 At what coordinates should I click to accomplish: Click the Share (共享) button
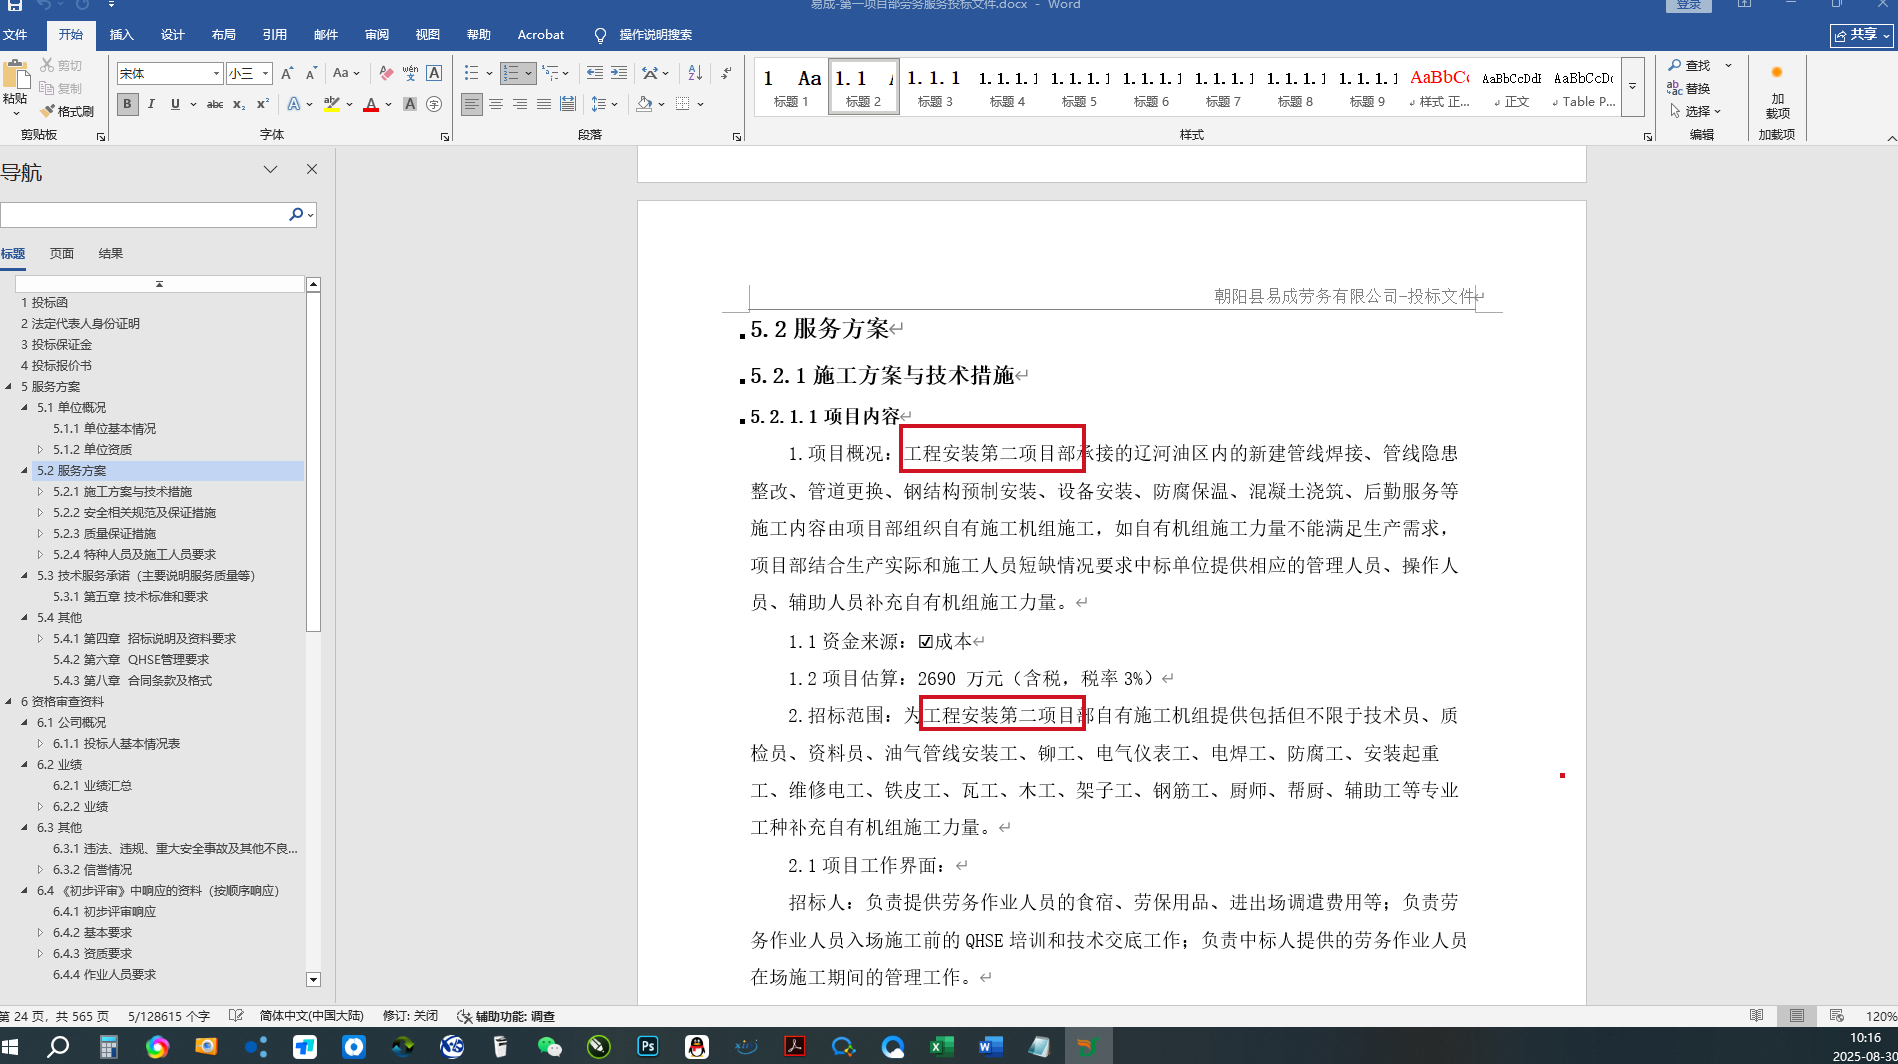tap(1862, 35)
